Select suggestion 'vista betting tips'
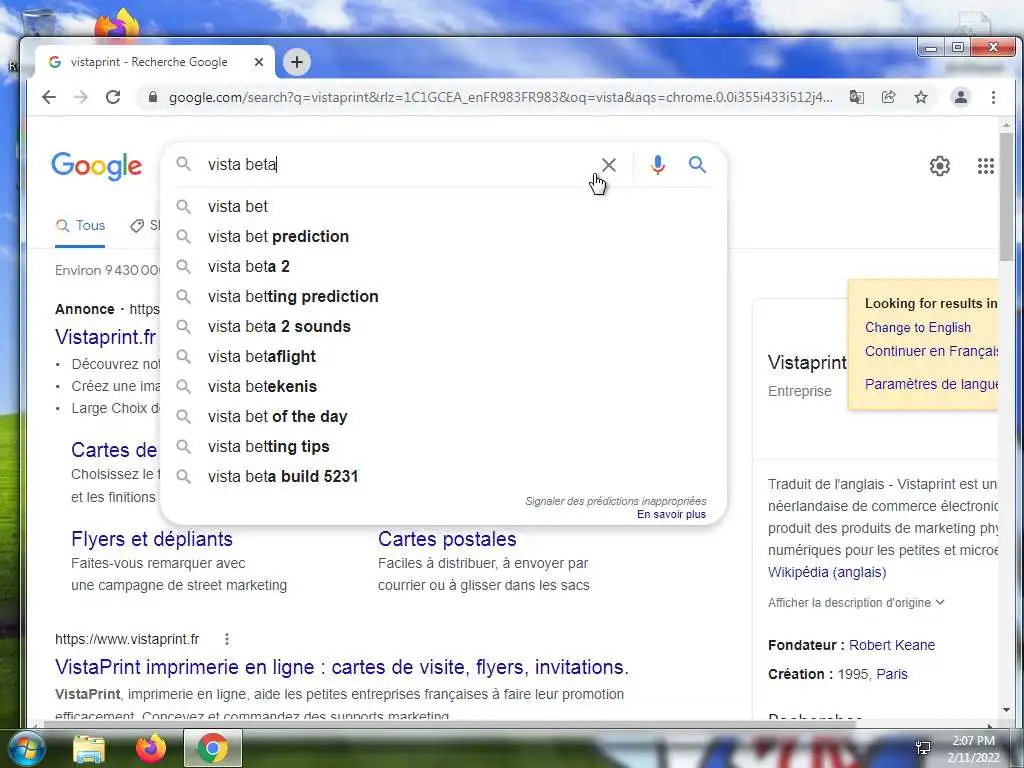The width and height of the screenshot is (1024, 768). coord(443,447)
